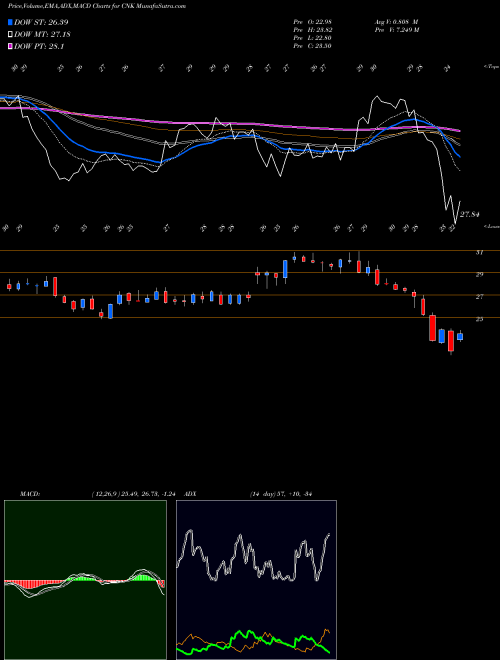Click the 'Pre H: 23.82' value
The image size is (500, 660).
point(312,30)
